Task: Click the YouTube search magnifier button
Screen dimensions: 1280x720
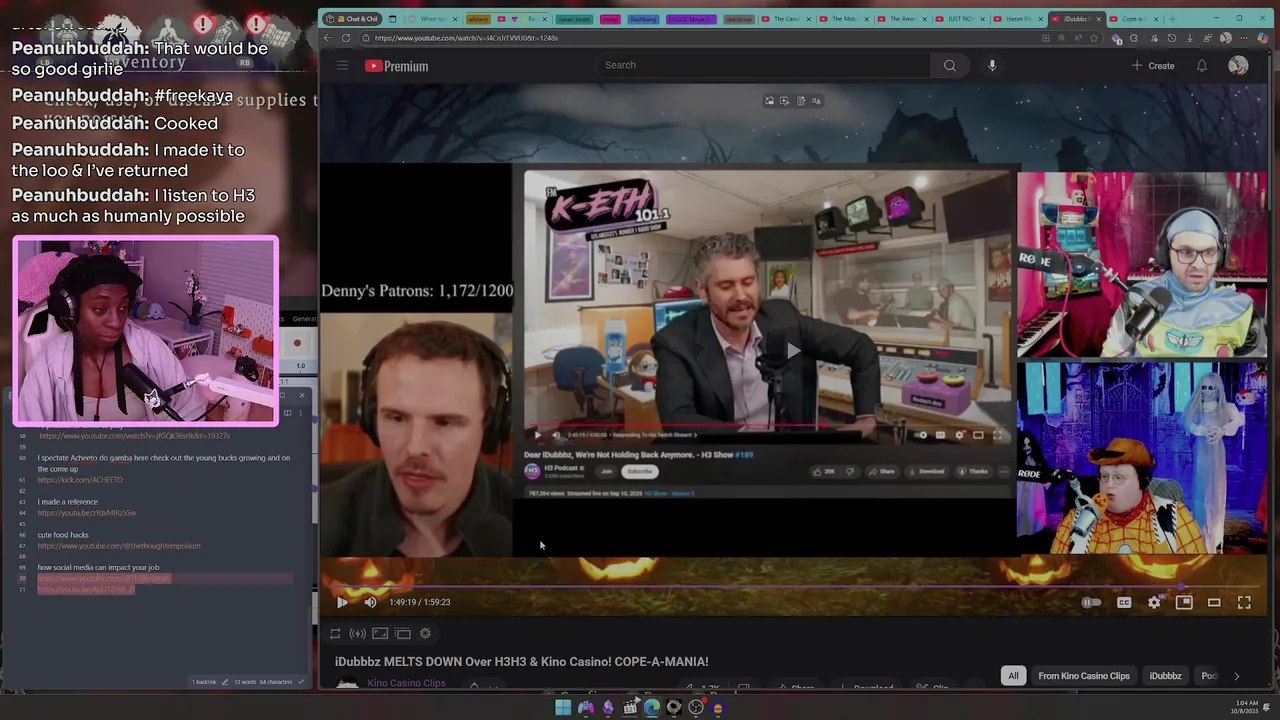Action: pyautogui.click(x=949, y=66)
